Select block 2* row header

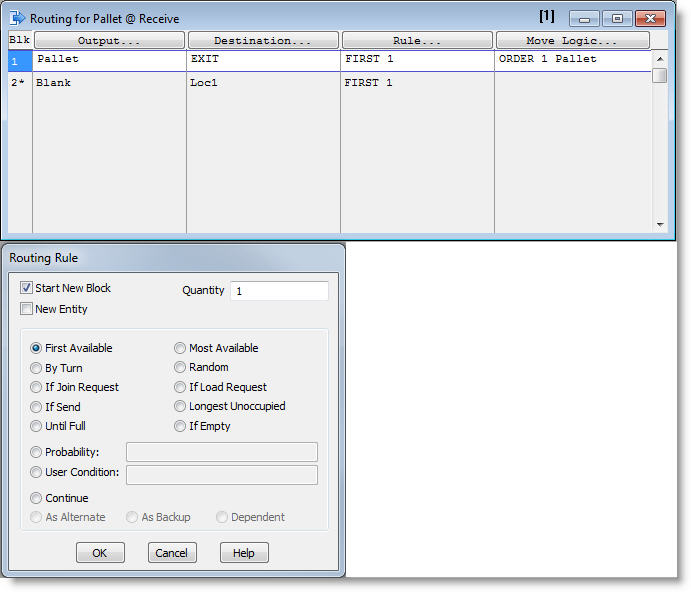(20, 83)
